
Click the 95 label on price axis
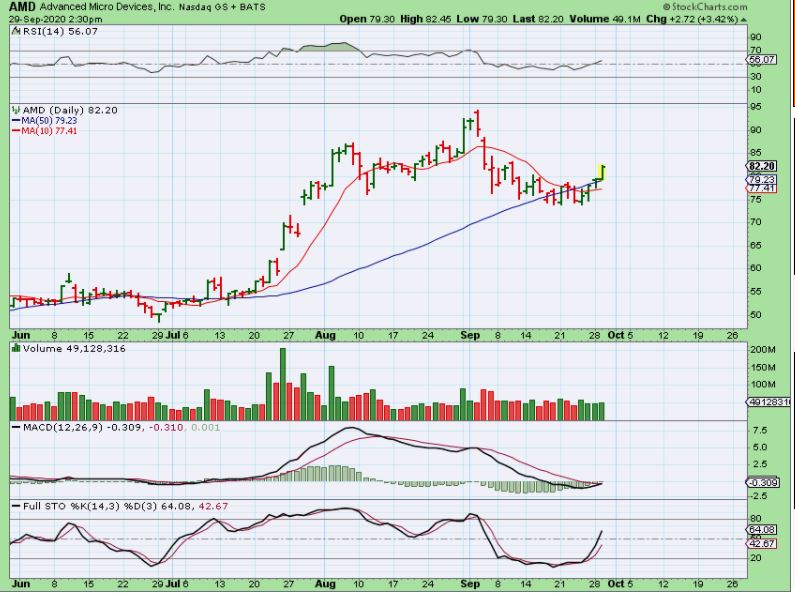756,107
